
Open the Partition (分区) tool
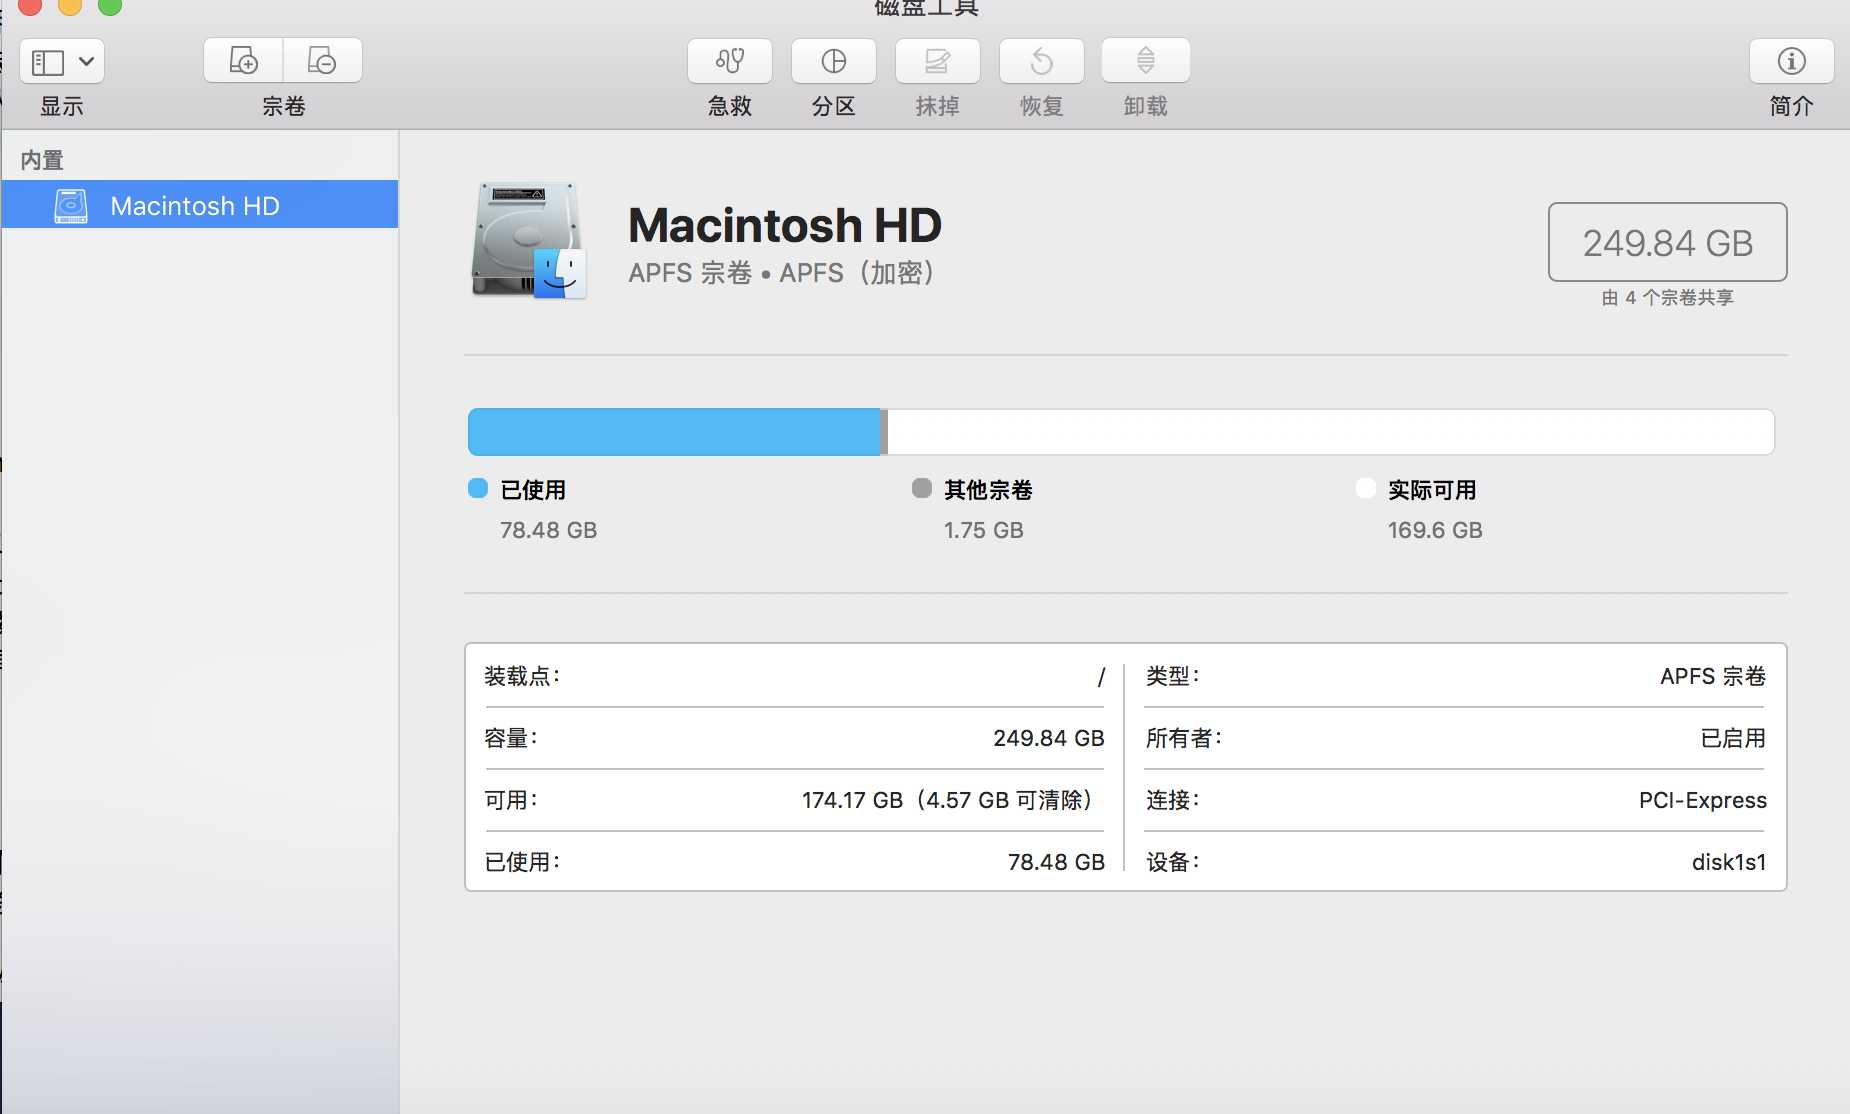[834, 61]
